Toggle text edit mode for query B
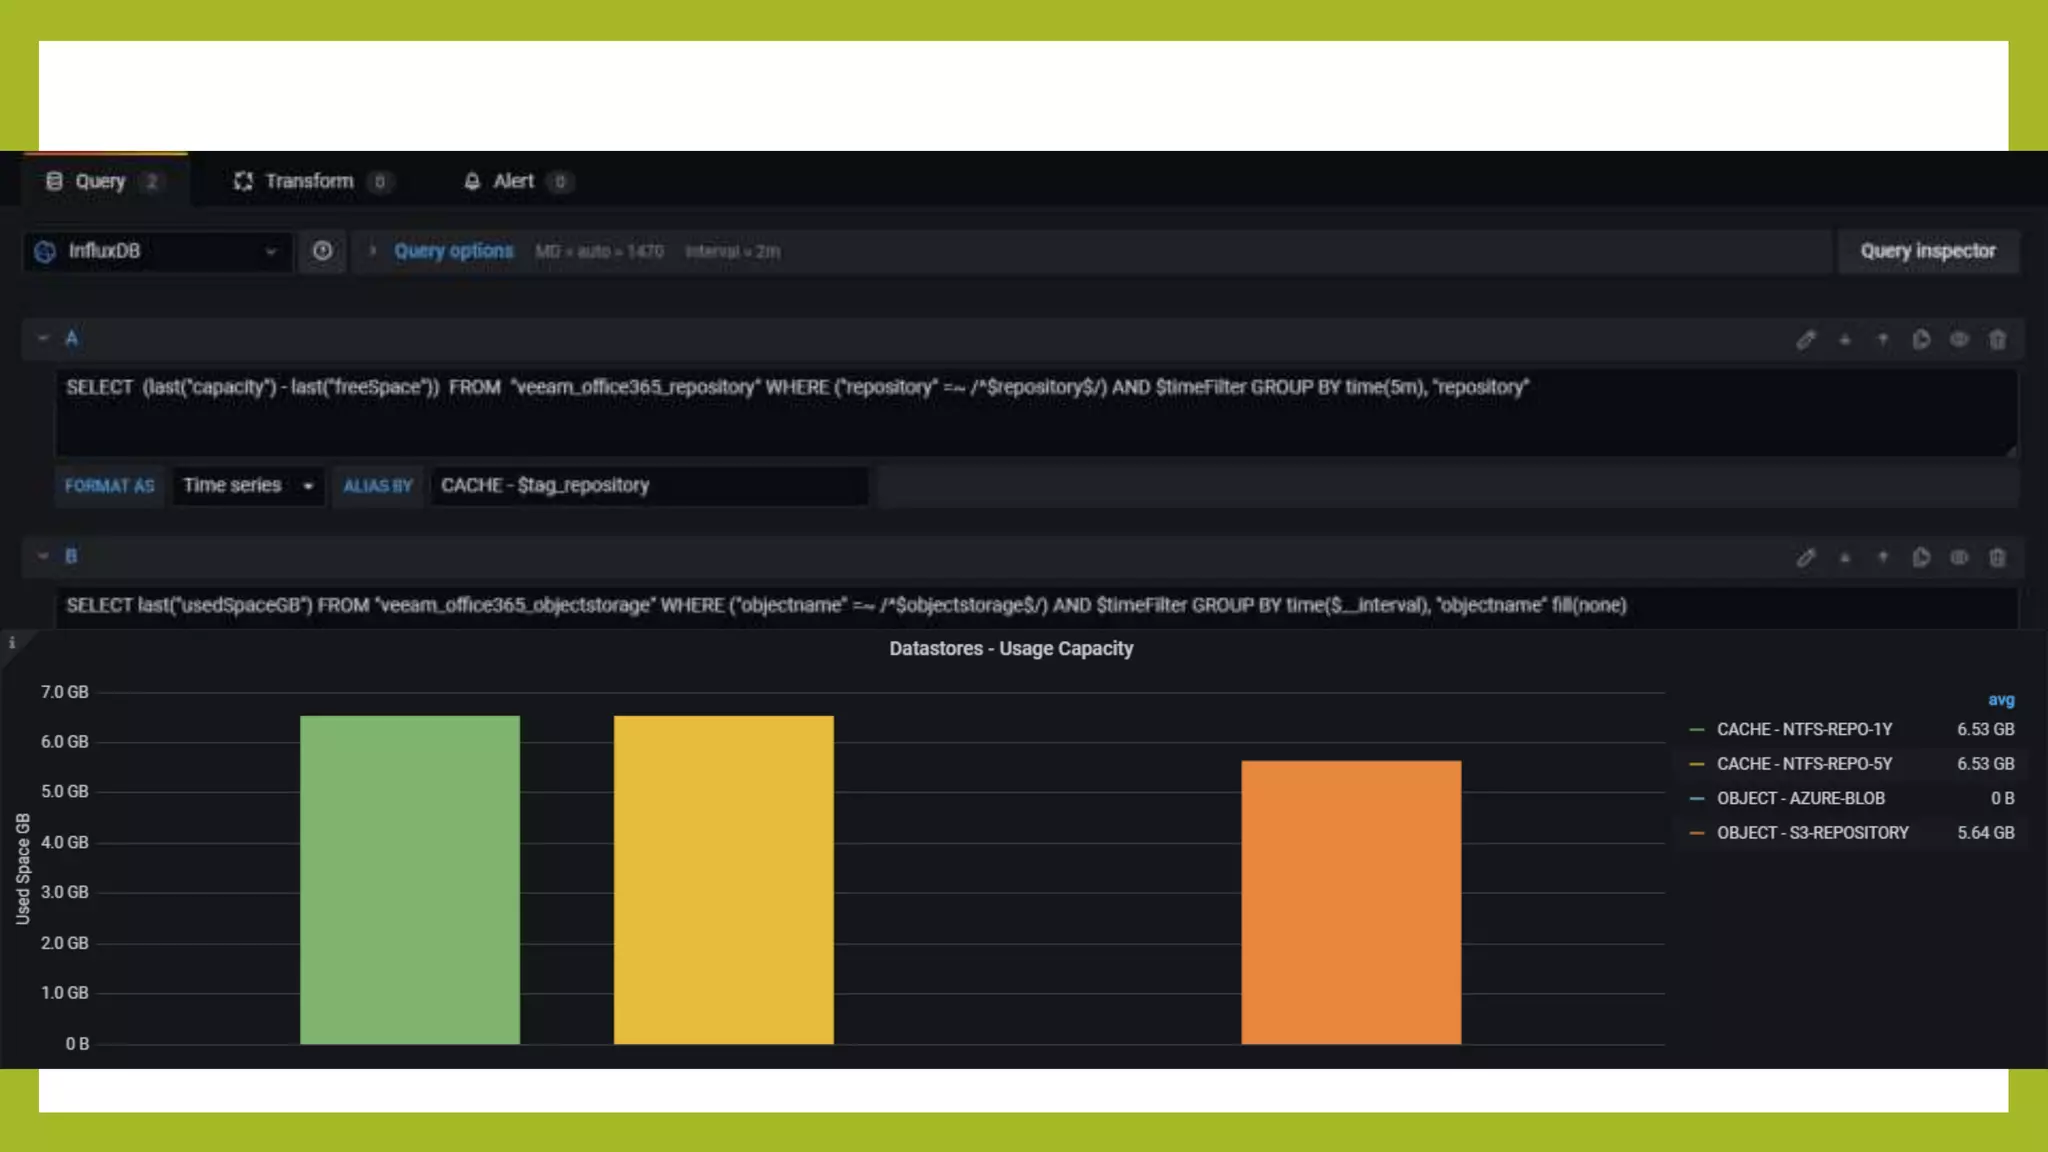Viewport: 2048px width, 1152px height. 1806,558
